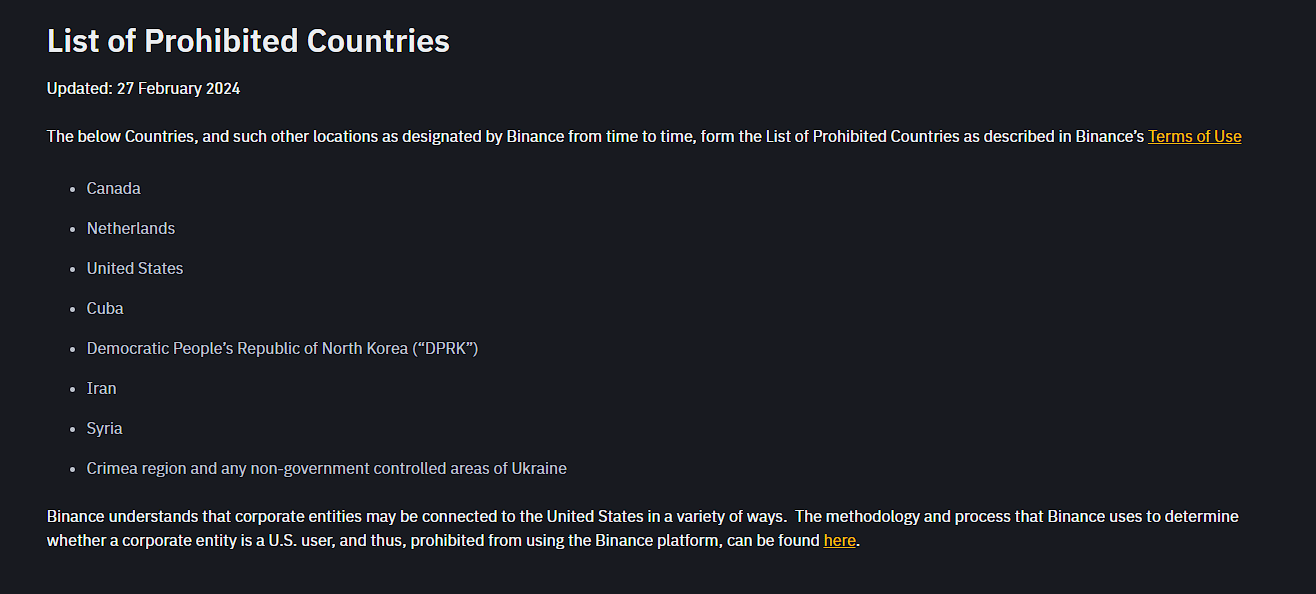1316x594 pixels.
Task: Select the Canada list item
Action: (113, 188)
